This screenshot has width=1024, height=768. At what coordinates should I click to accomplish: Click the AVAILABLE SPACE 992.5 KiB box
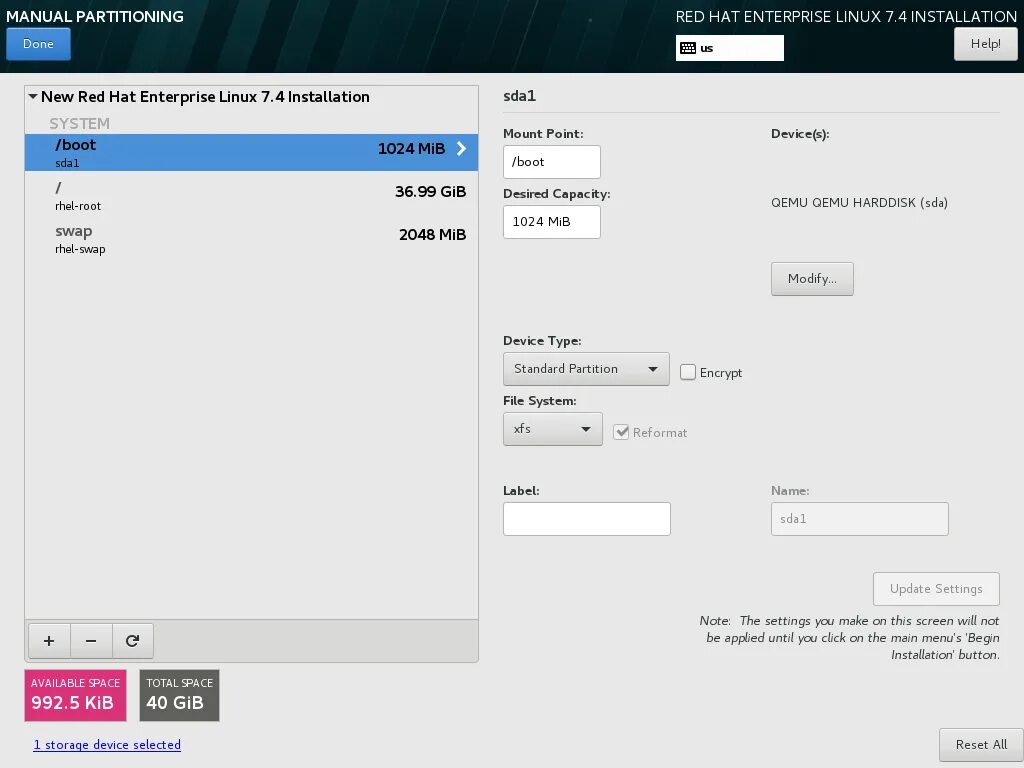pos(75,696)
